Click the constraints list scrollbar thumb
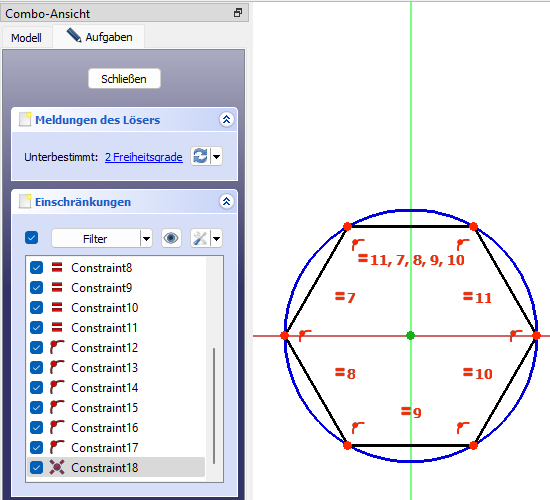 pos(214,406)
